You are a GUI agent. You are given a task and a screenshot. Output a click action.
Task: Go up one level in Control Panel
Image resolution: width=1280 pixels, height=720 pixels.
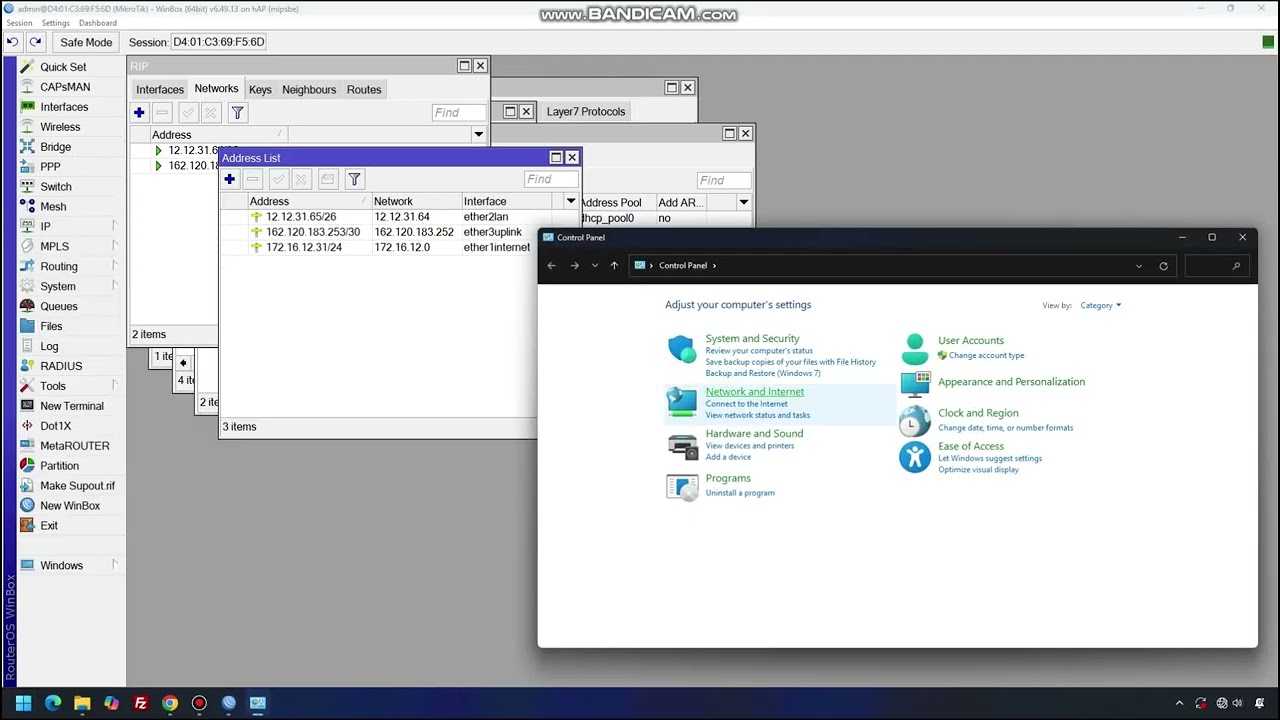(614, 266)
